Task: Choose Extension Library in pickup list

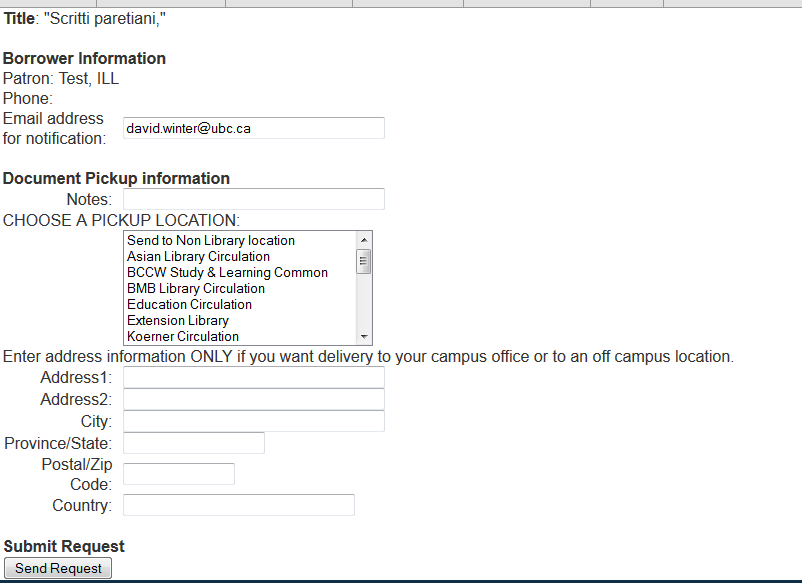Action: click(x=178, y=321)
